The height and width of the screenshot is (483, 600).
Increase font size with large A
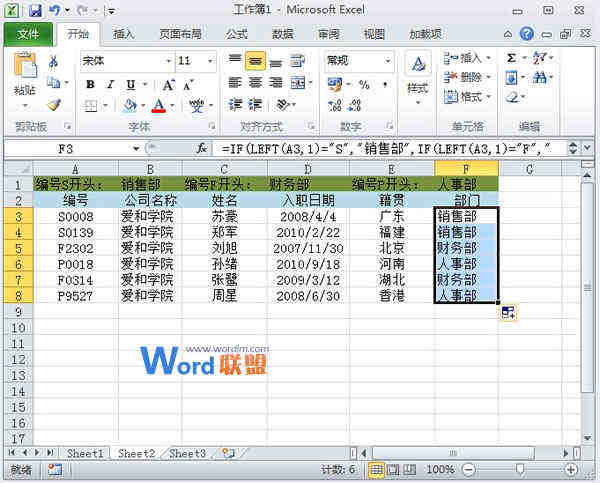click(x=168, y=85)
